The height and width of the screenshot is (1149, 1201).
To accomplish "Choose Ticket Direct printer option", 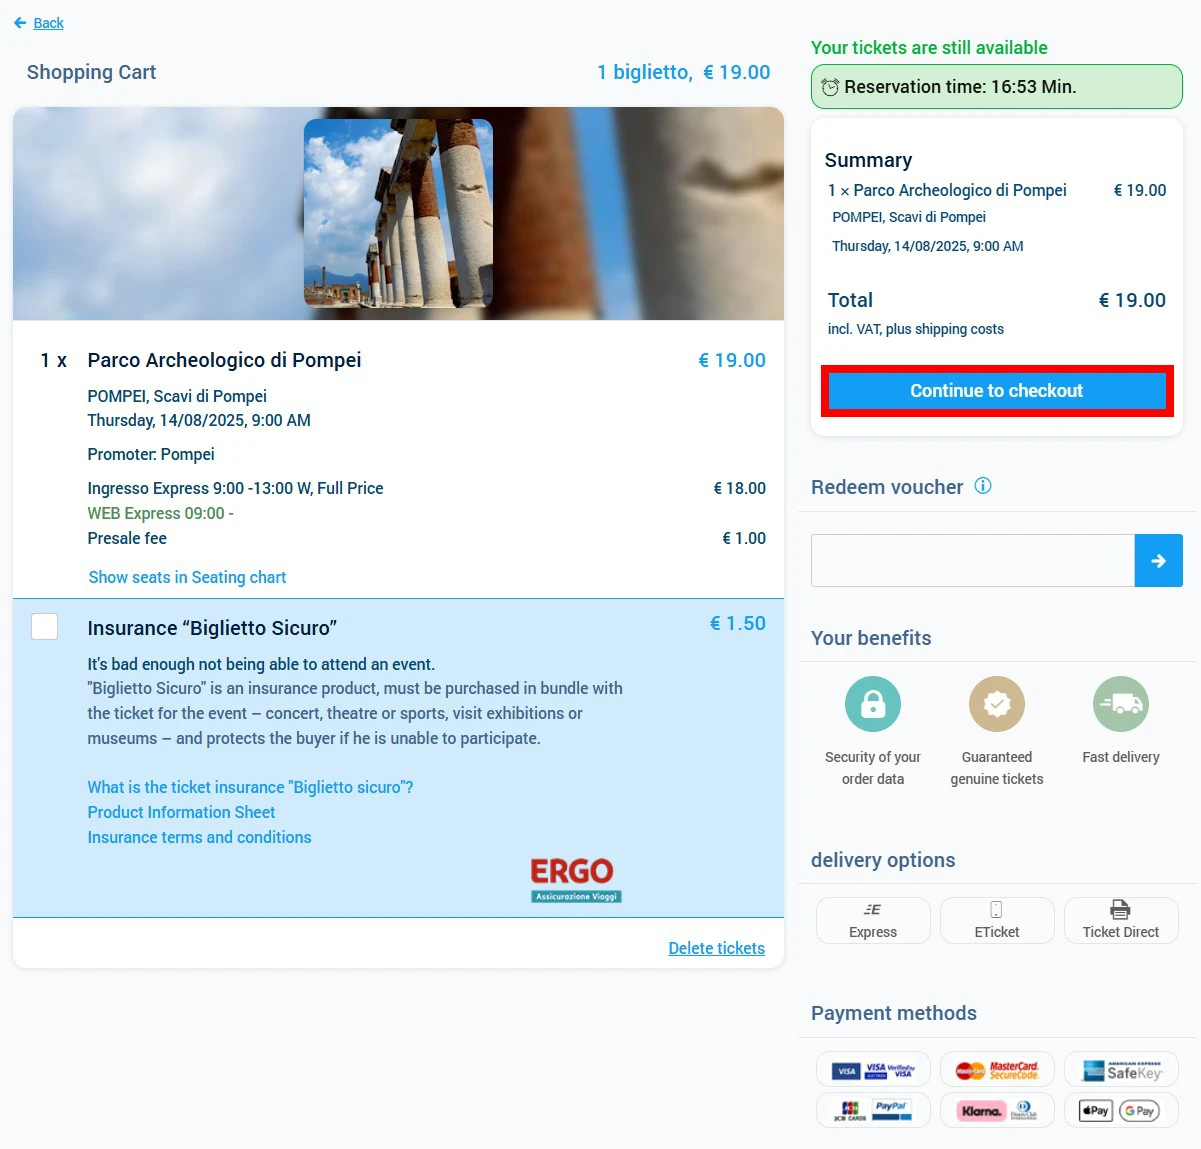I will [x=1120, y=920].
